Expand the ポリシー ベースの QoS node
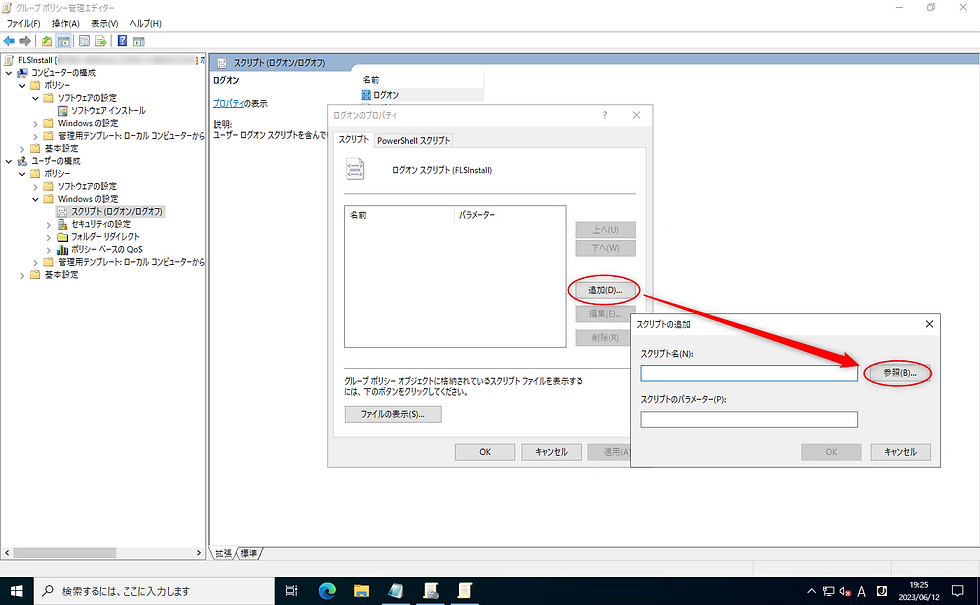Image resolution: width=980 pixels, height=605 pixels. 49,250
